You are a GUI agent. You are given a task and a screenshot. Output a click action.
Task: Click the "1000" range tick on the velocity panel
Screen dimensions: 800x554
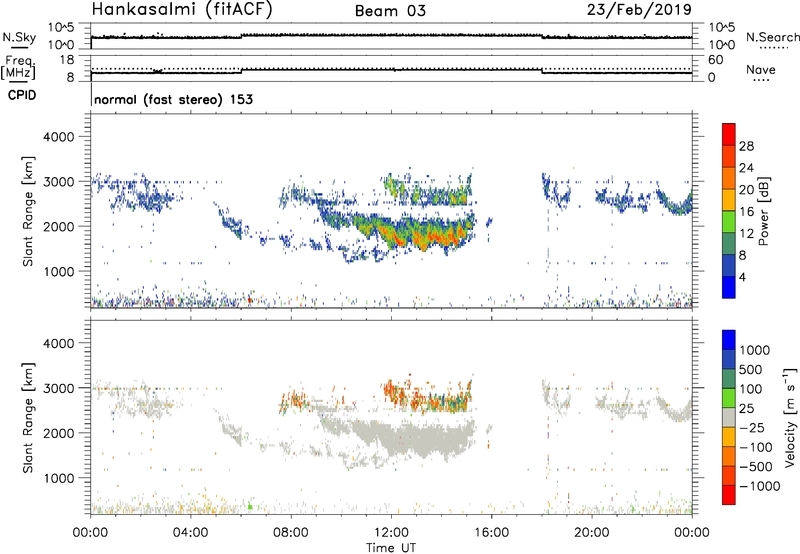point(58,478)
